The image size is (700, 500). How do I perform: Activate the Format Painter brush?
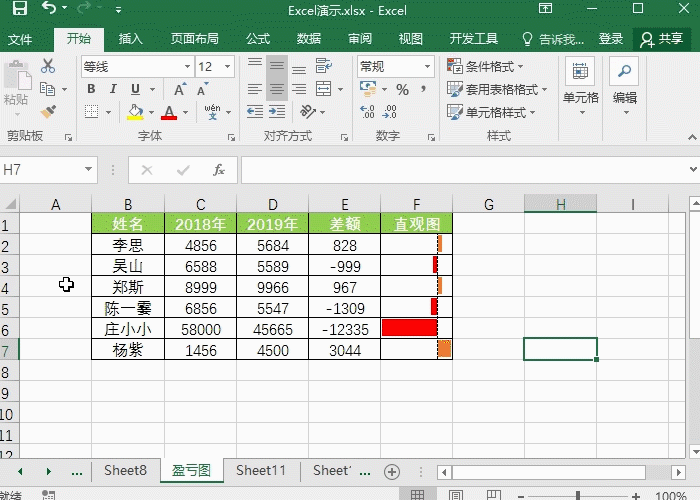coord(48,112)
